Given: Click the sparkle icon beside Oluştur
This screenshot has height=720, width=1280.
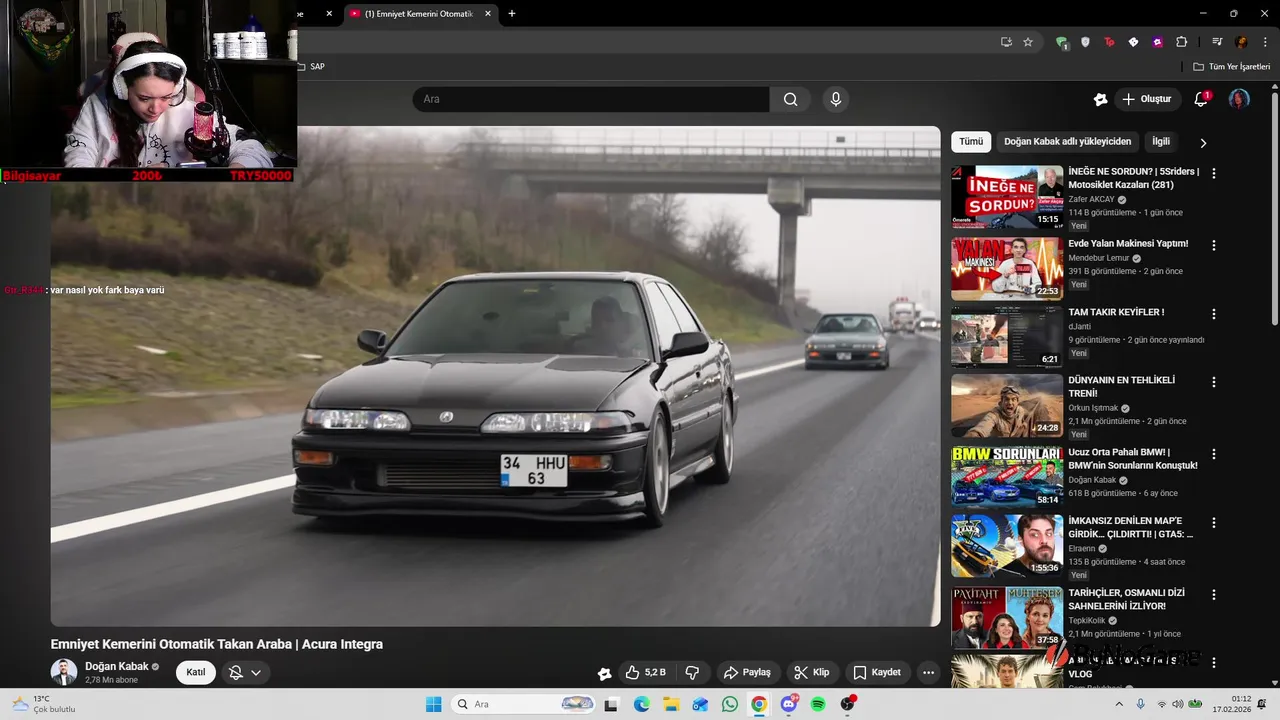Looking at the screenshot, I should point(1101,99).
